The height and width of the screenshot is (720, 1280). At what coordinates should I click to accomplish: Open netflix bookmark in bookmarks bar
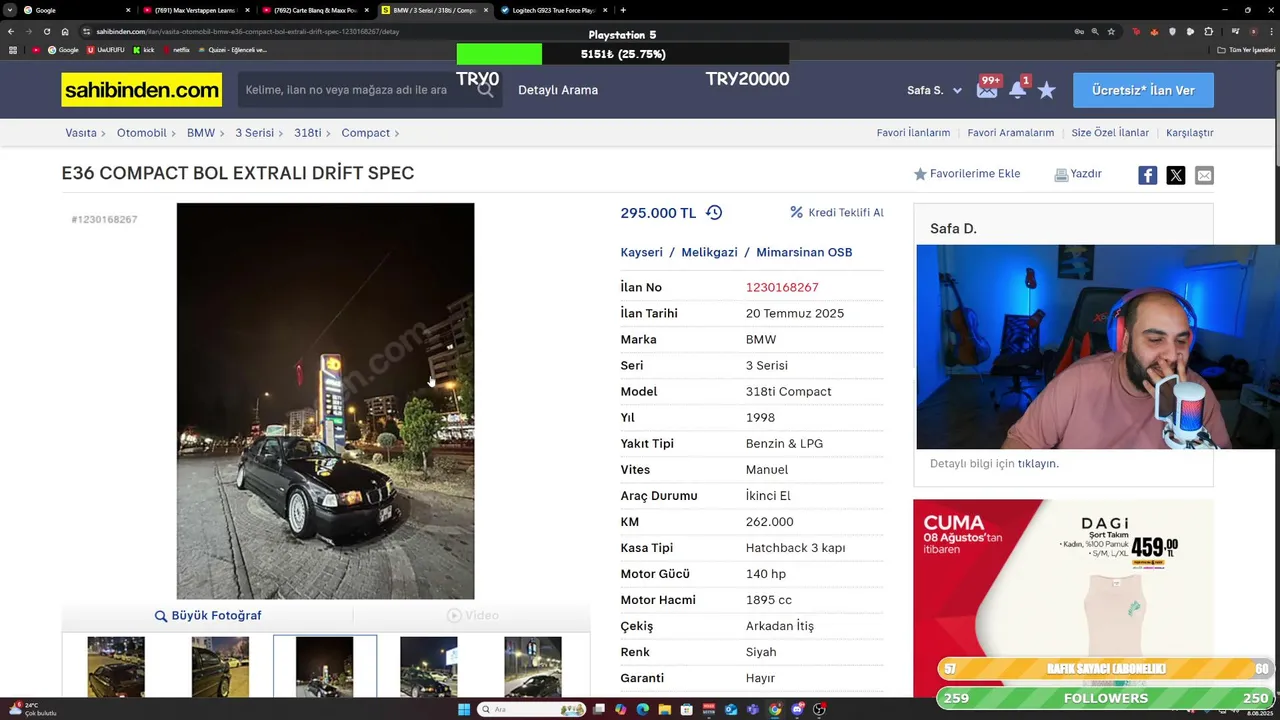coord(175,50)
